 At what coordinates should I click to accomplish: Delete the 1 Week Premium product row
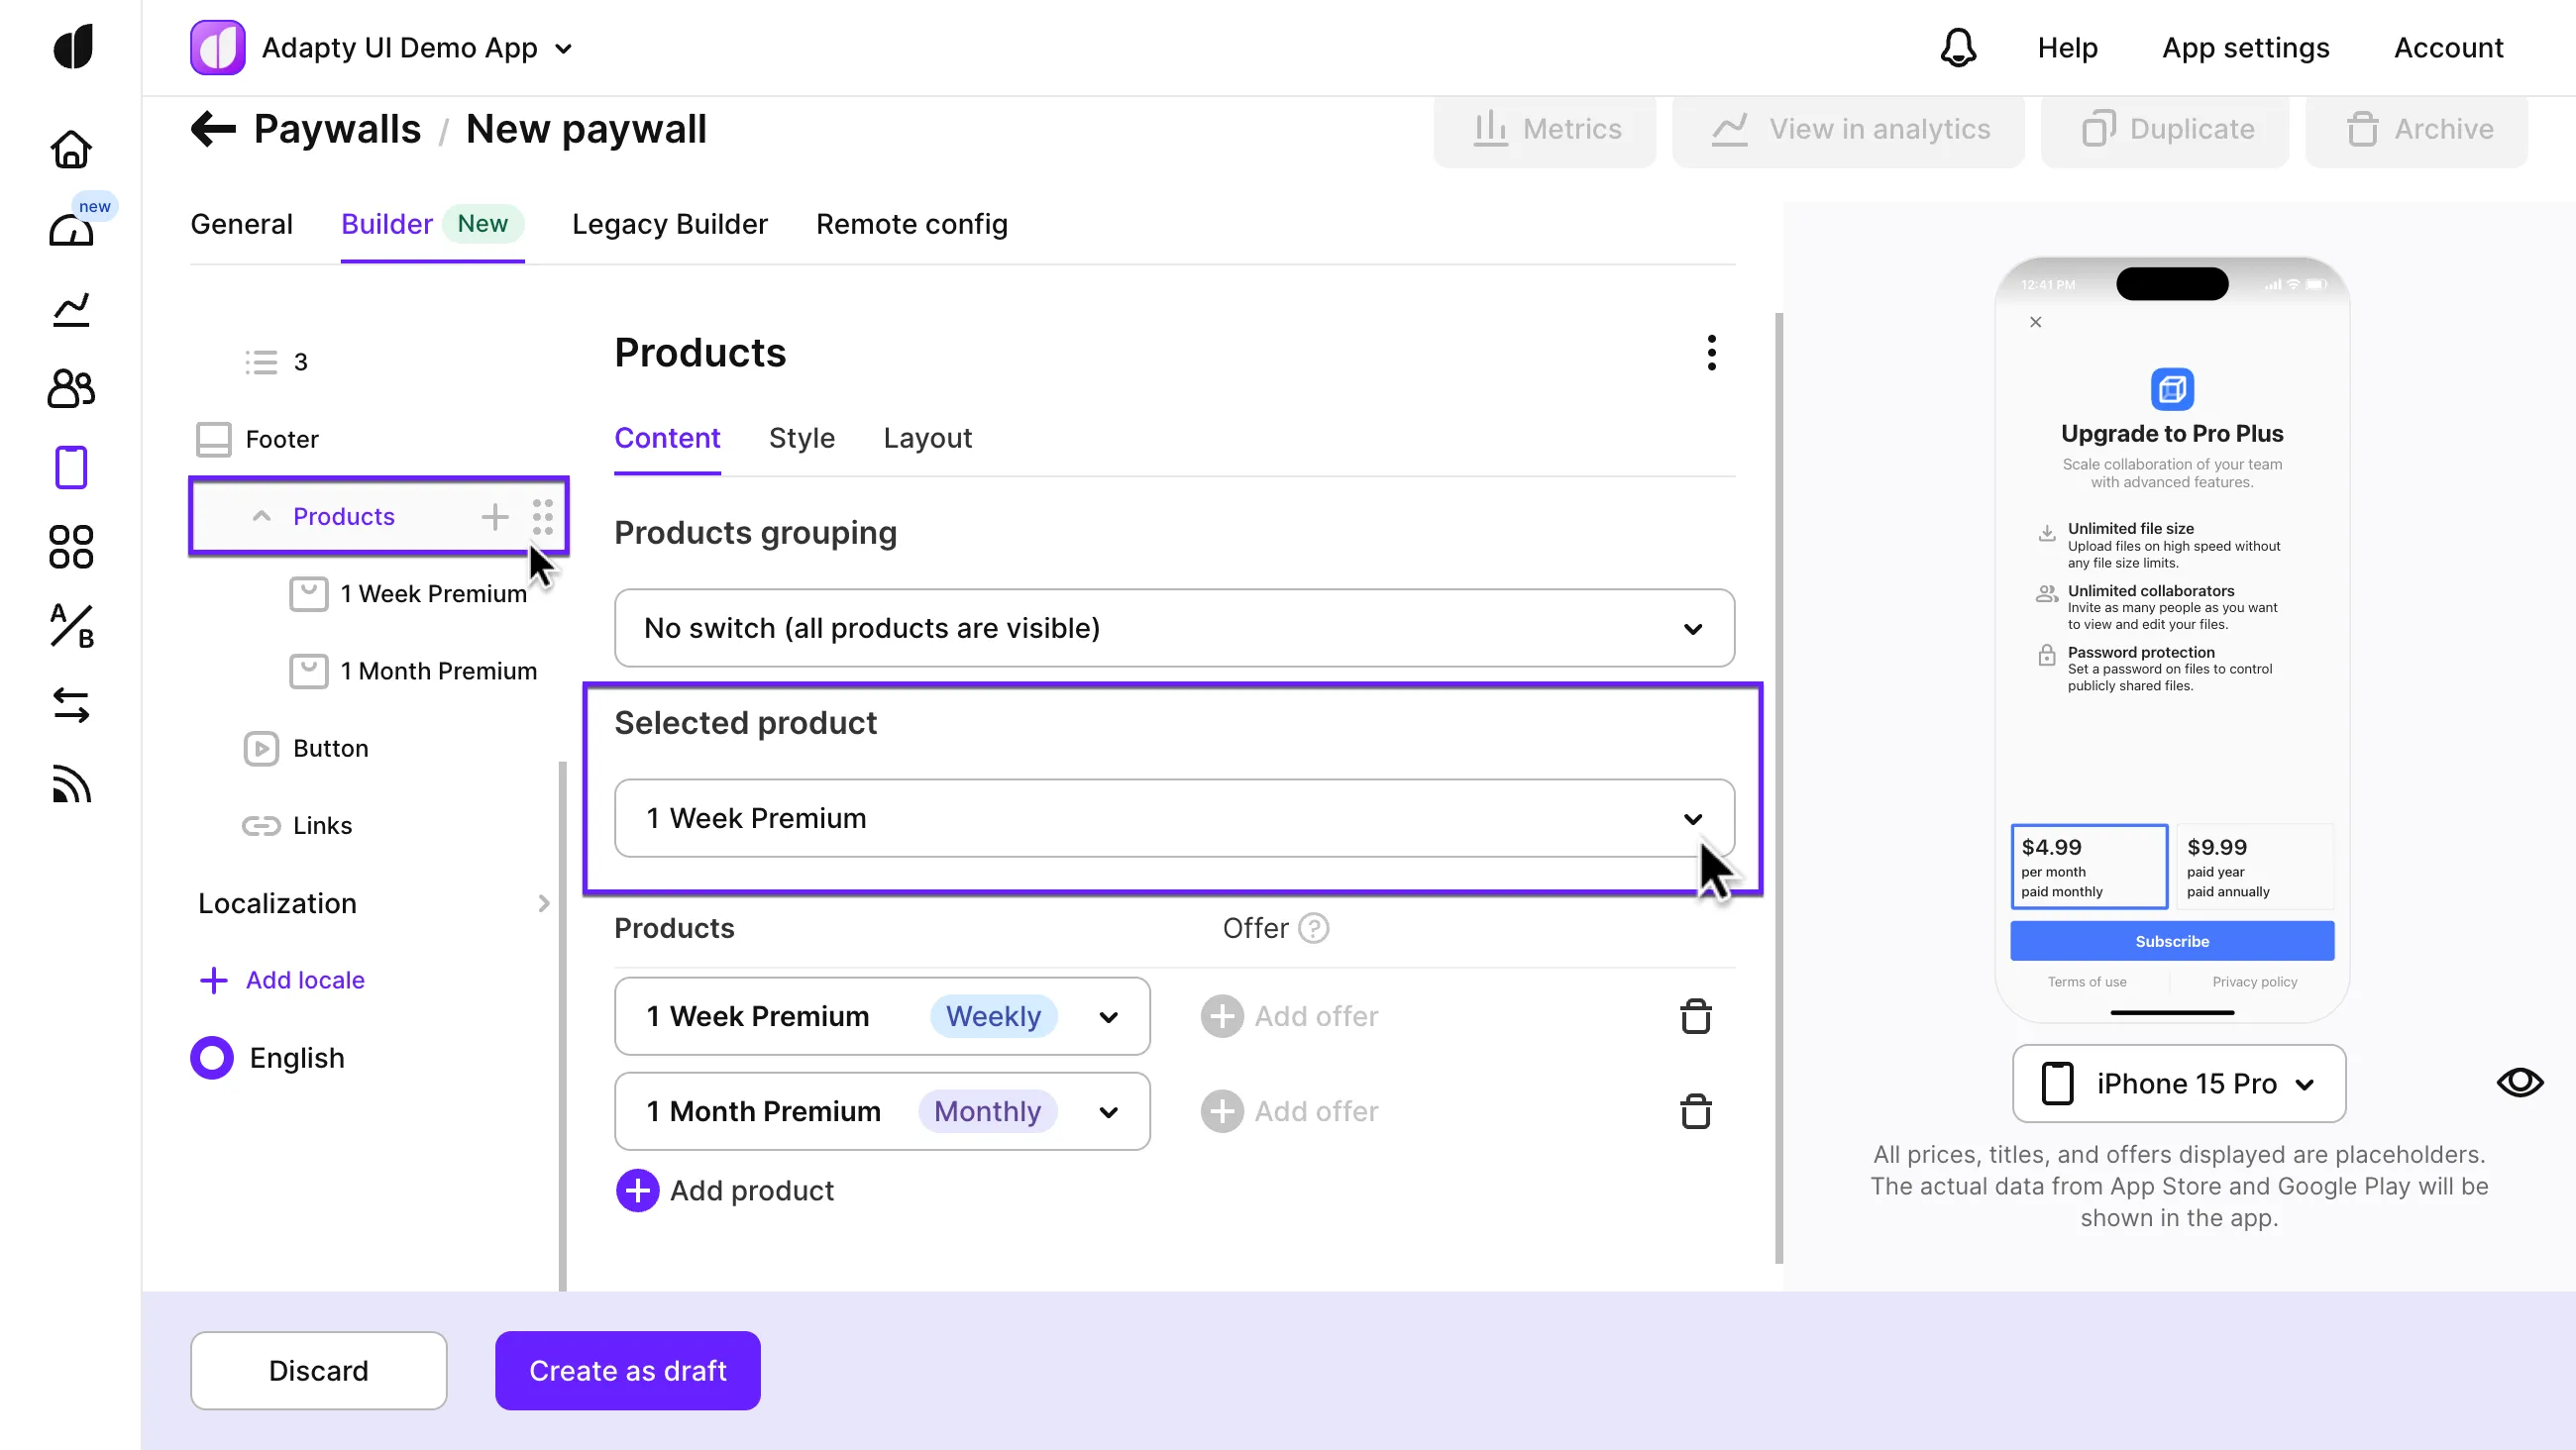(x=1695, y=1017)
